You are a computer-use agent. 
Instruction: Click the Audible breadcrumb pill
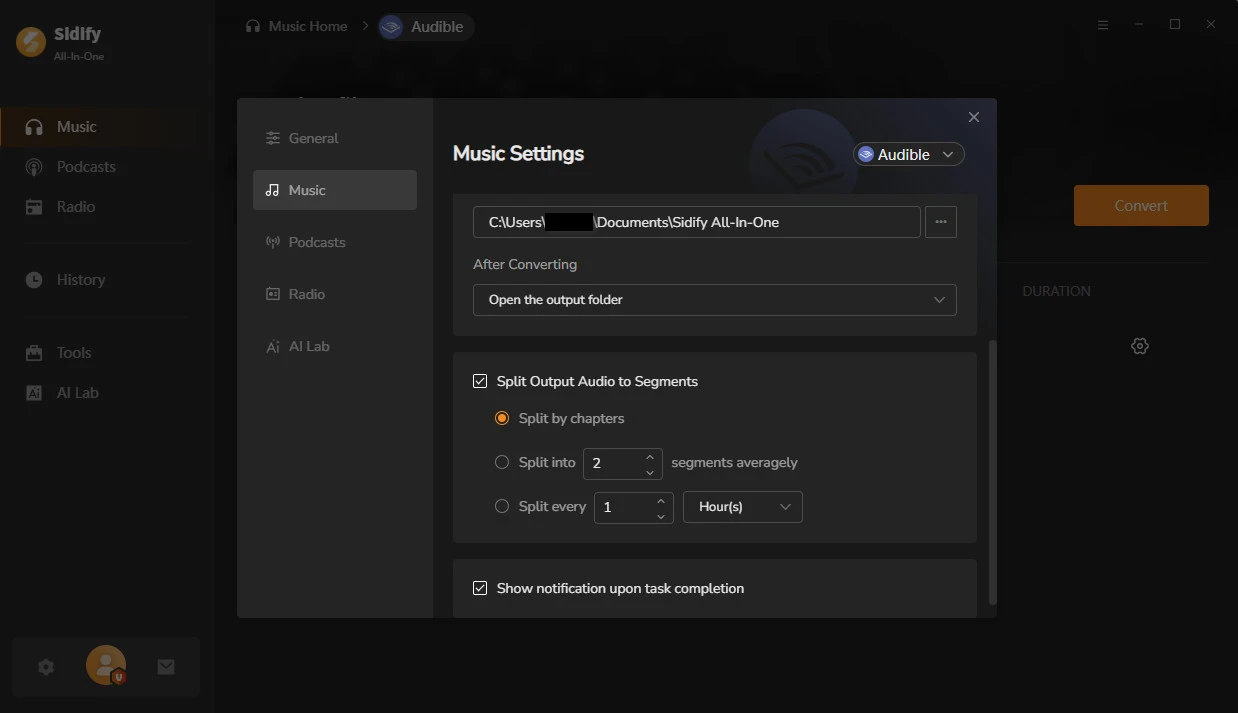click(x=425, y=27)
